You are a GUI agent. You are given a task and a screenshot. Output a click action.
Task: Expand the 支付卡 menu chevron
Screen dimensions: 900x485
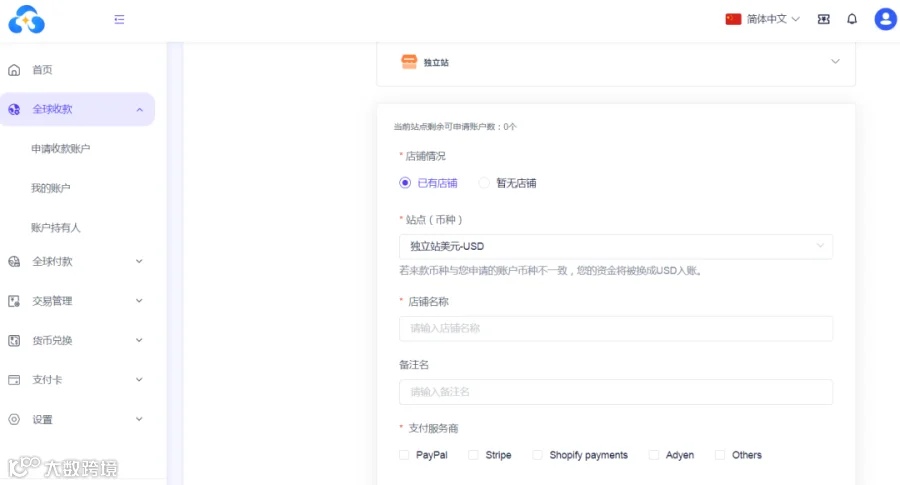139,380
